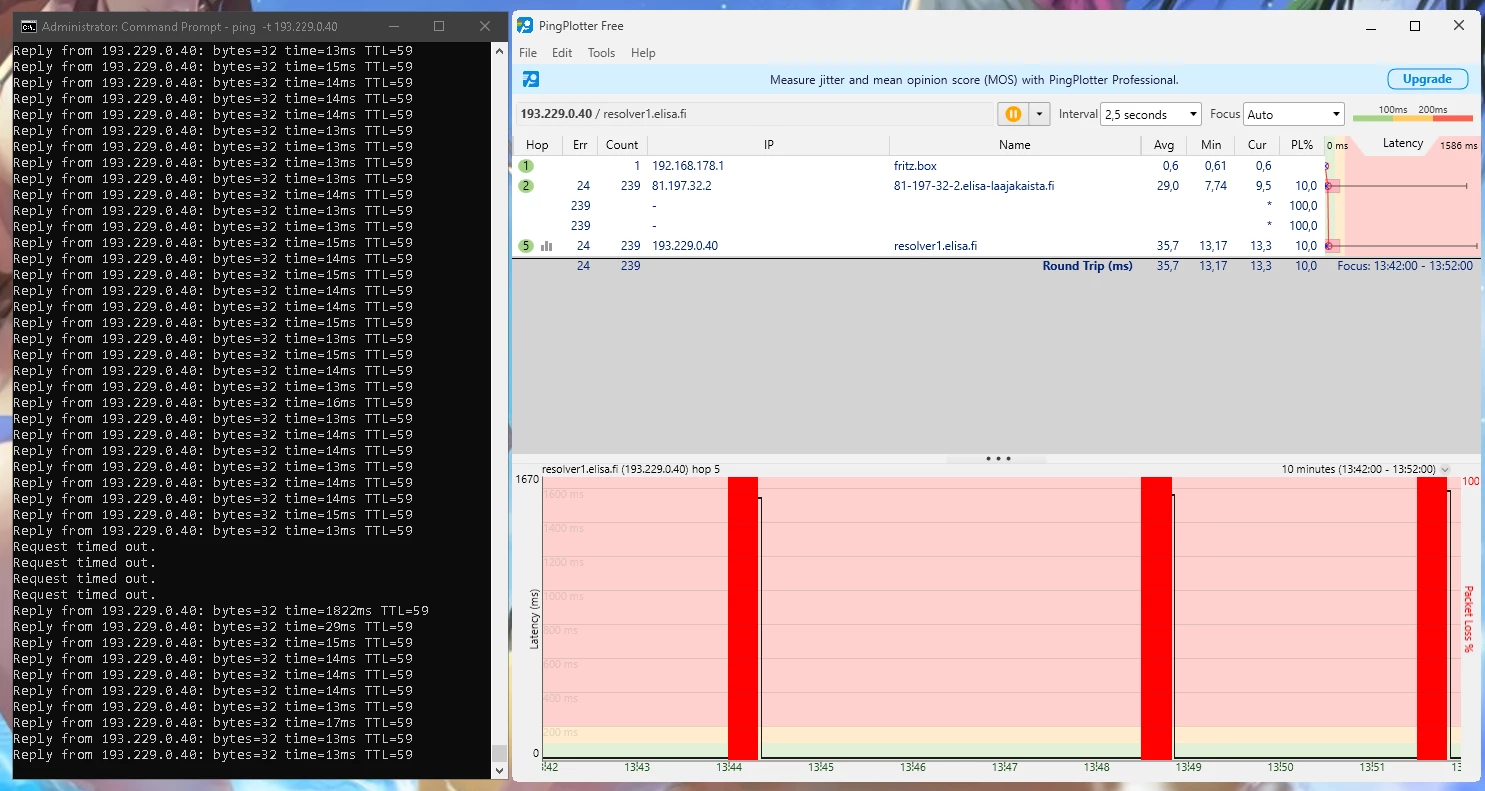Select the 192.168.178.1 IP cell
The image size is (1485, 791).
(x=687, y=166)
